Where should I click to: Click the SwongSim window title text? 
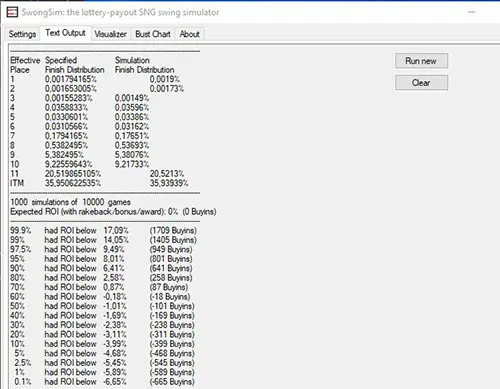[x=120, y=12]
